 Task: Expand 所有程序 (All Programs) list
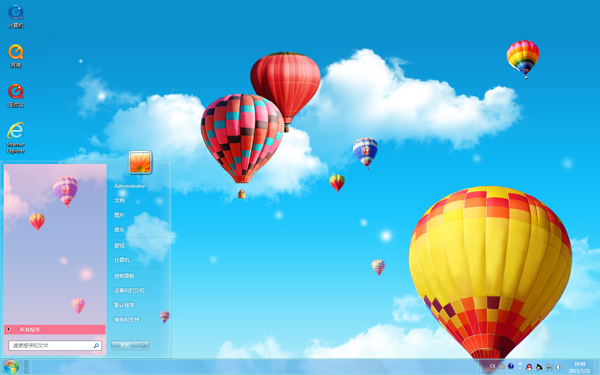(55, 329)
